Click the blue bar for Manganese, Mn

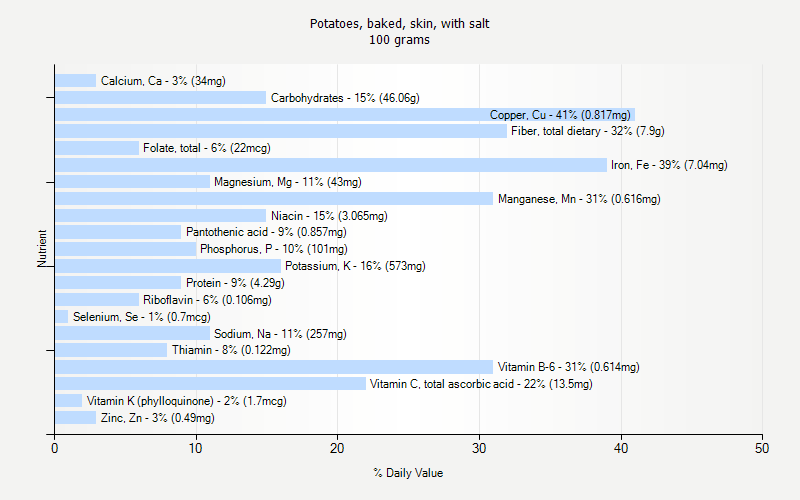point(274,198)
